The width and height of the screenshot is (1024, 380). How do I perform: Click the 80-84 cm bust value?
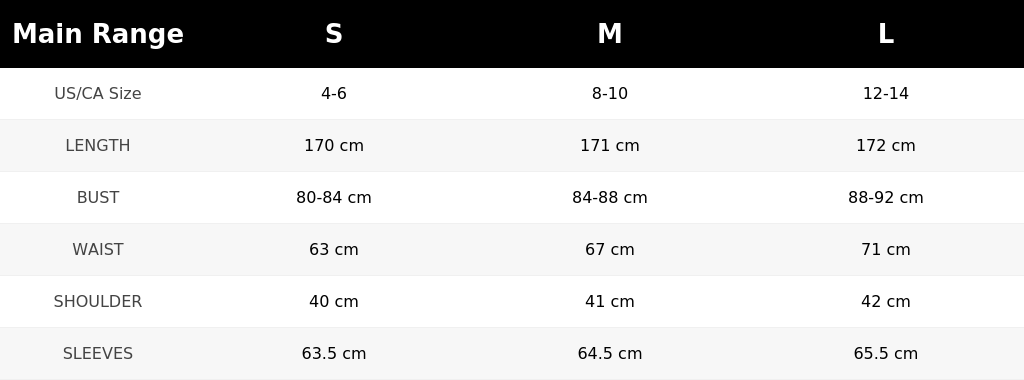tap(334, 197)
